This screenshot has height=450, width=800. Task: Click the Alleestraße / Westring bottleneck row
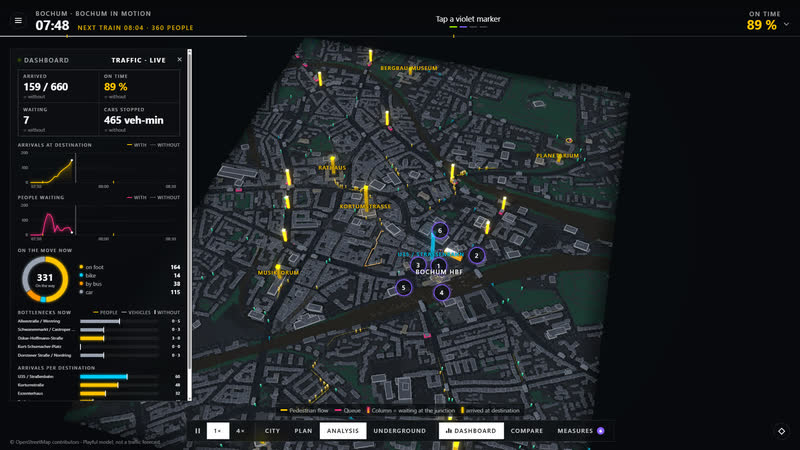98,321
